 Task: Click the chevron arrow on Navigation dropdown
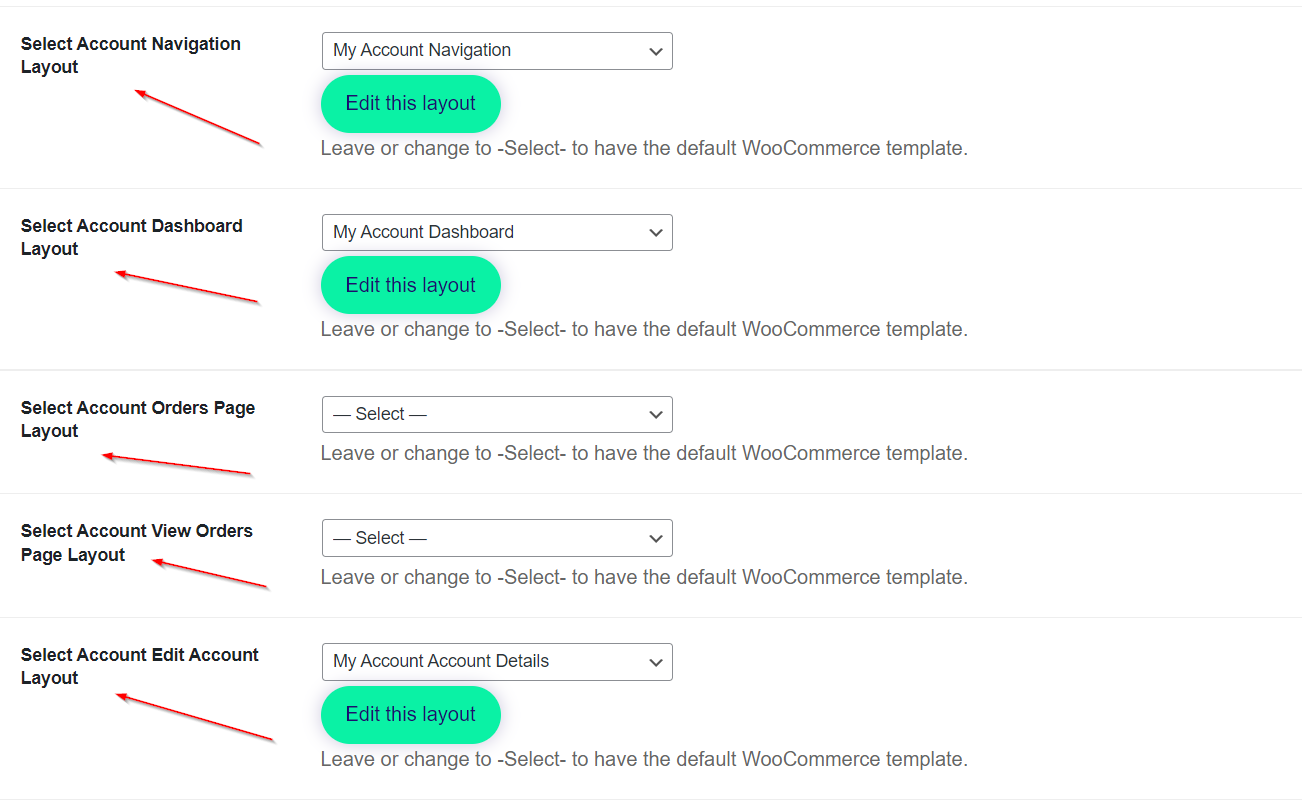(x=656, y=51)
